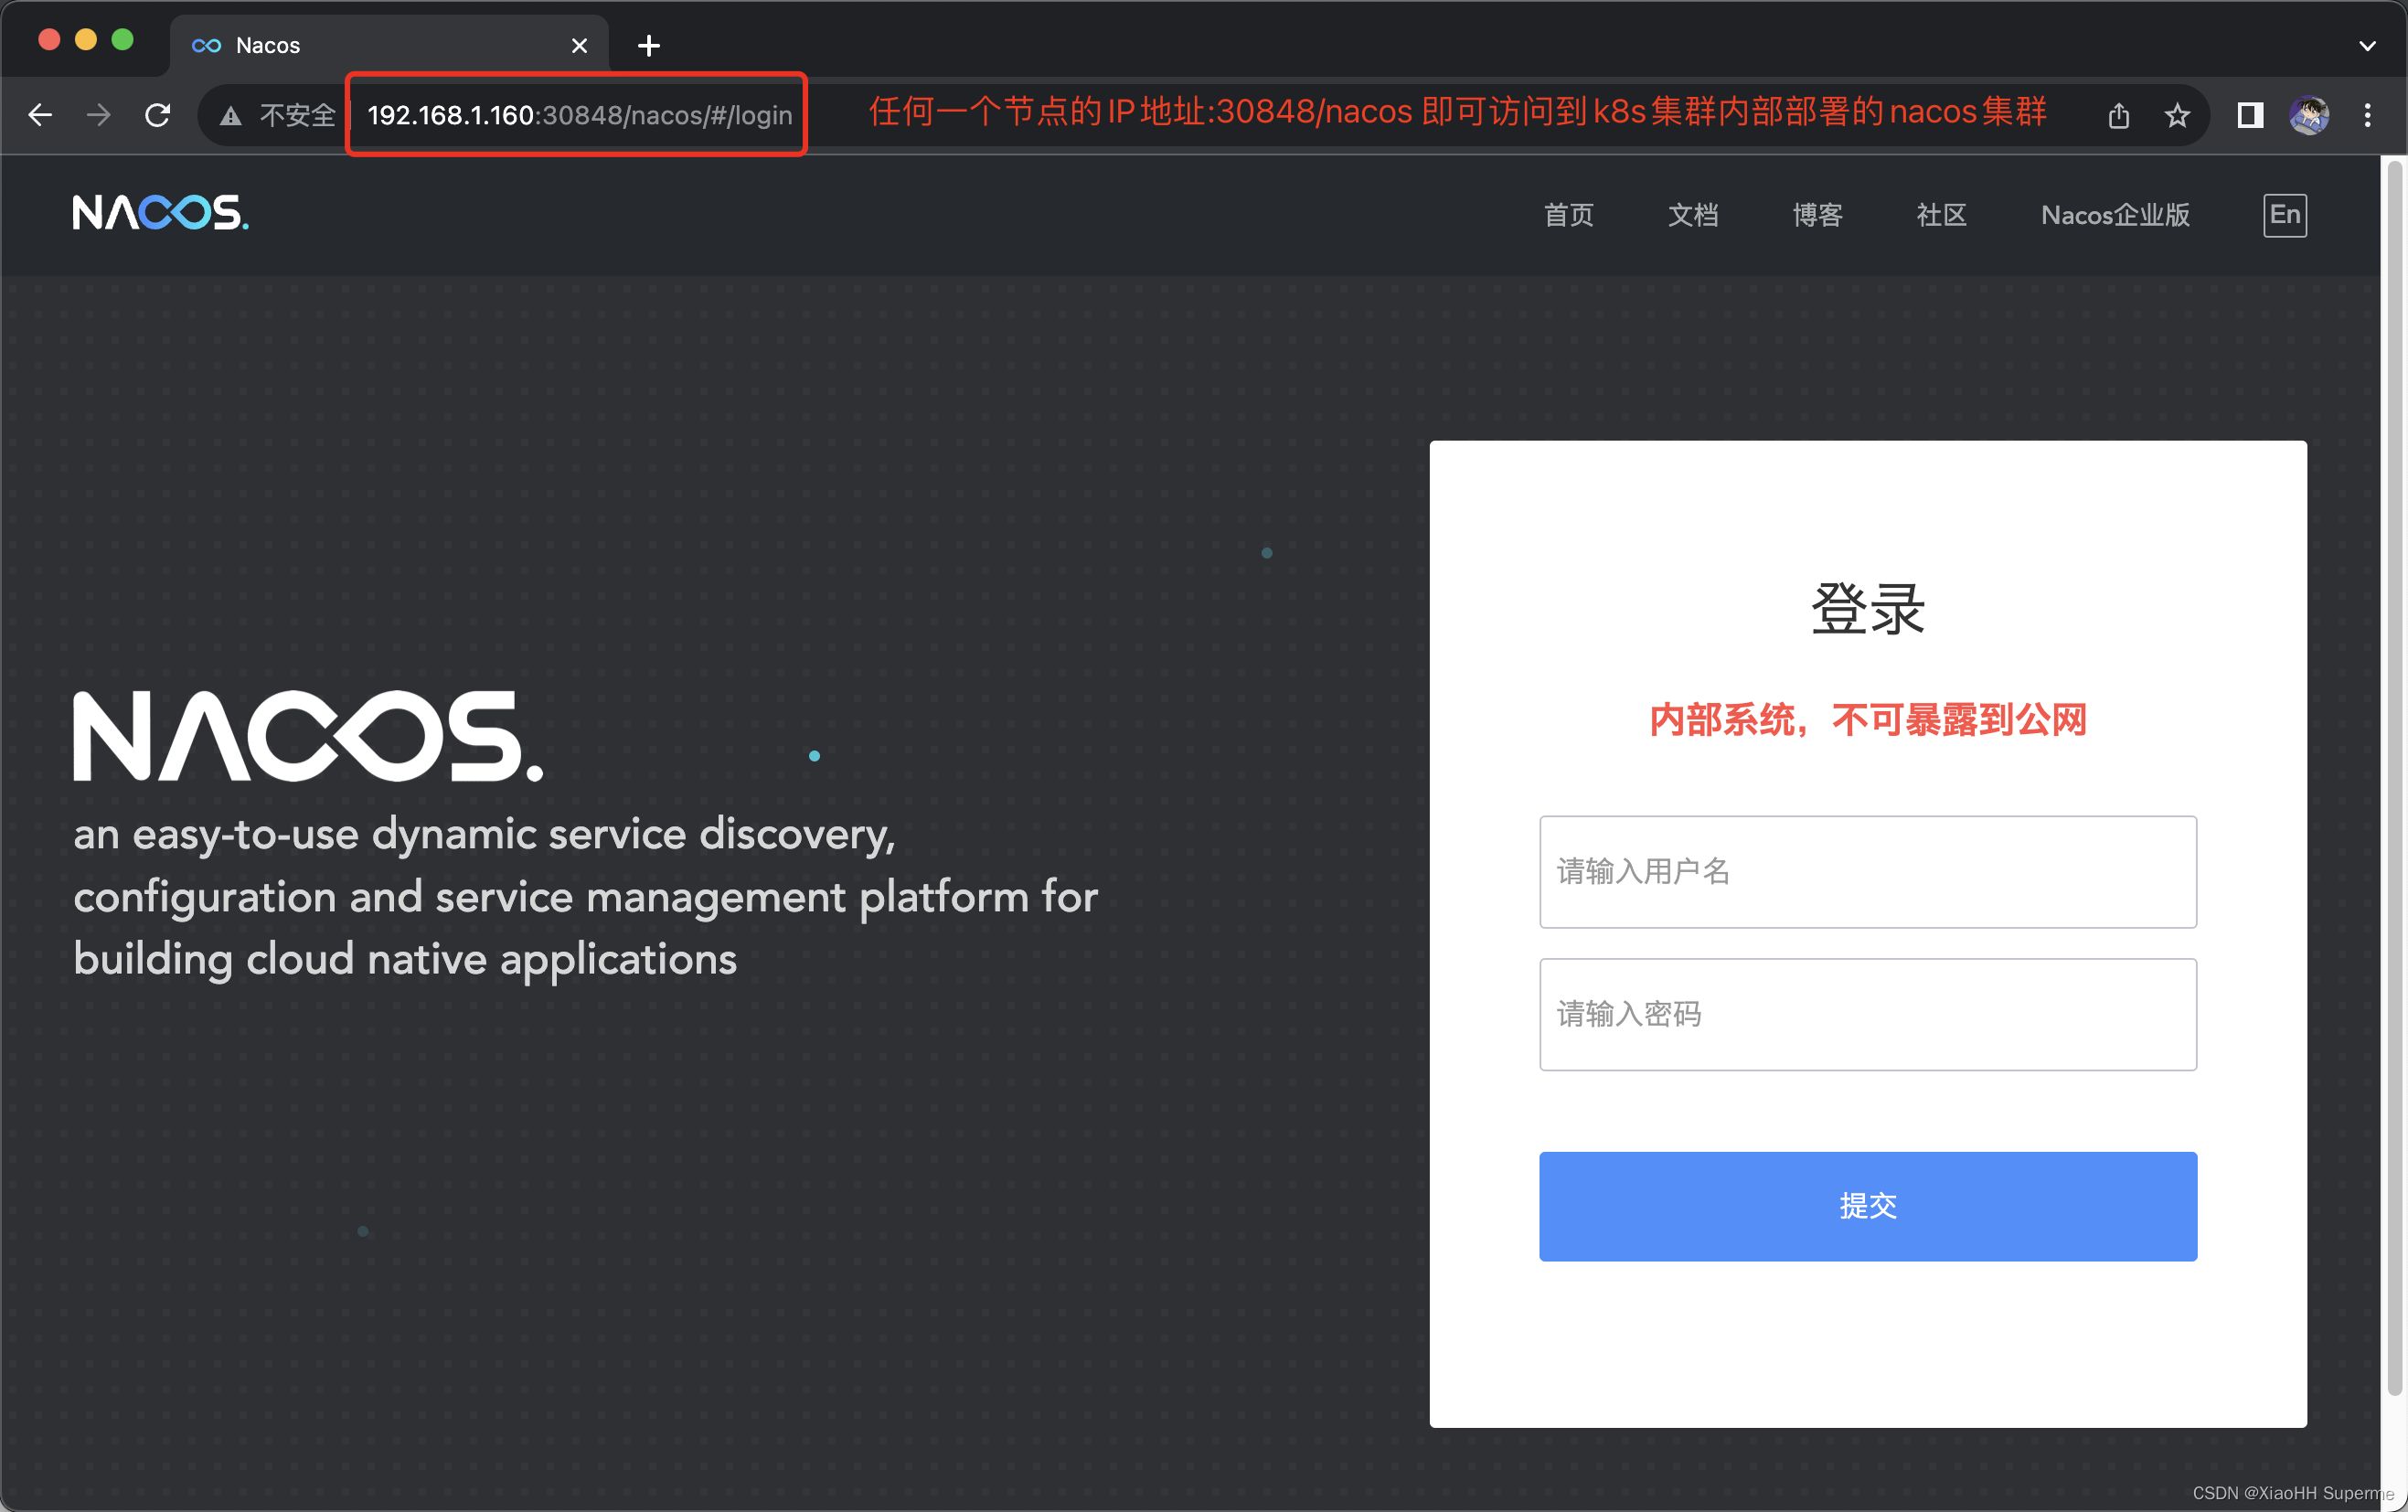Close the Nacos tab
2408x1512 pixels.
point(579,46)
